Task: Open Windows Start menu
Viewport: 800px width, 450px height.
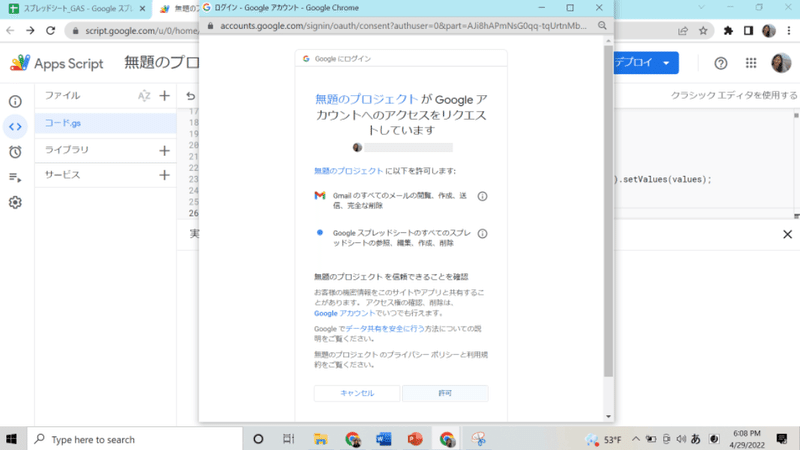Action: 11,439
